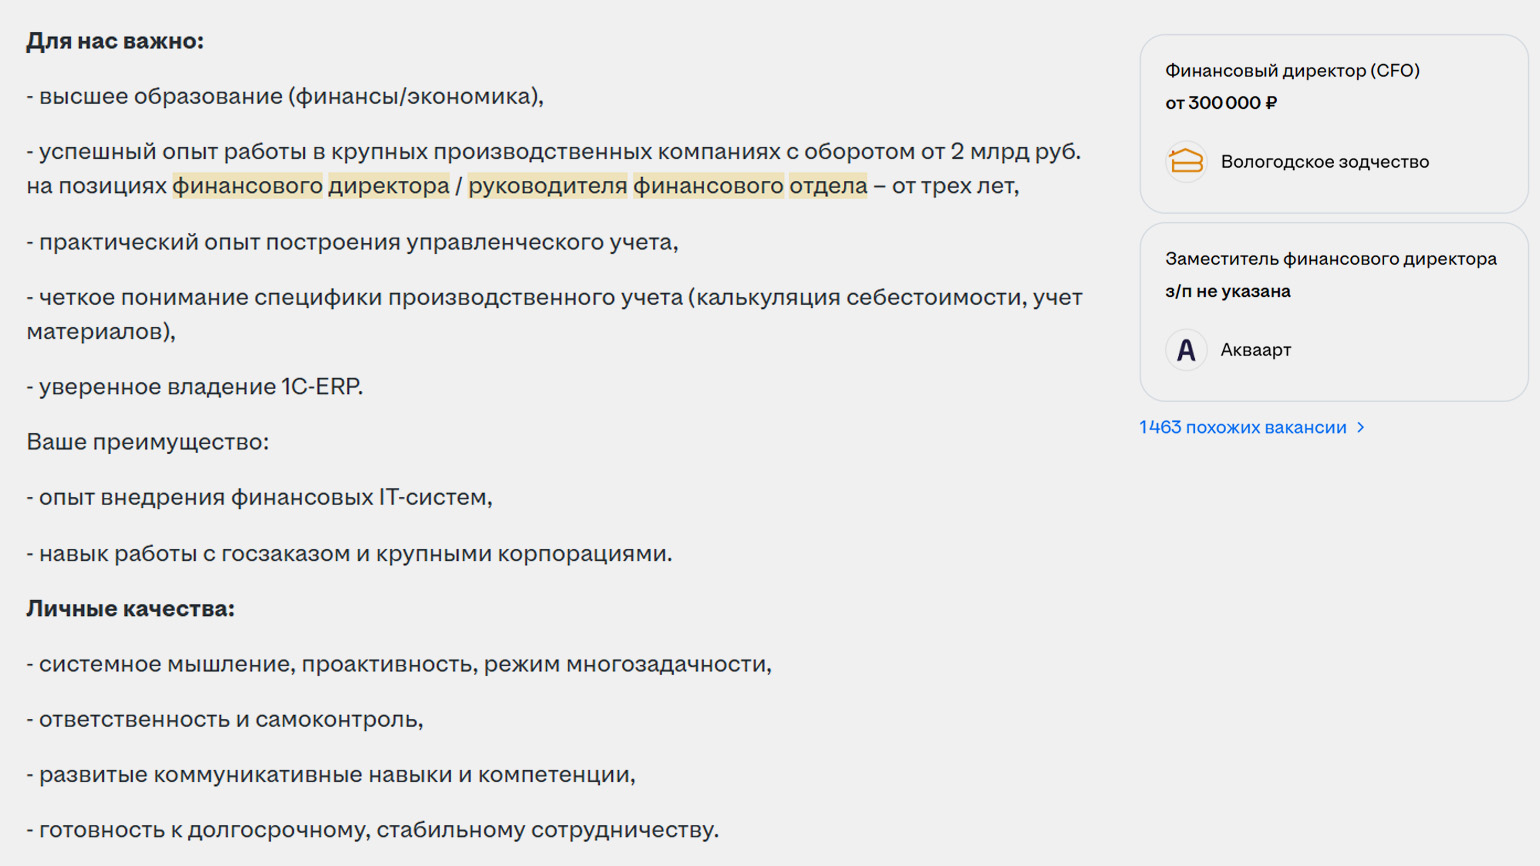Click the з/п не указана label
This screenshot has width=1540, height=866.
point(1227,291)
